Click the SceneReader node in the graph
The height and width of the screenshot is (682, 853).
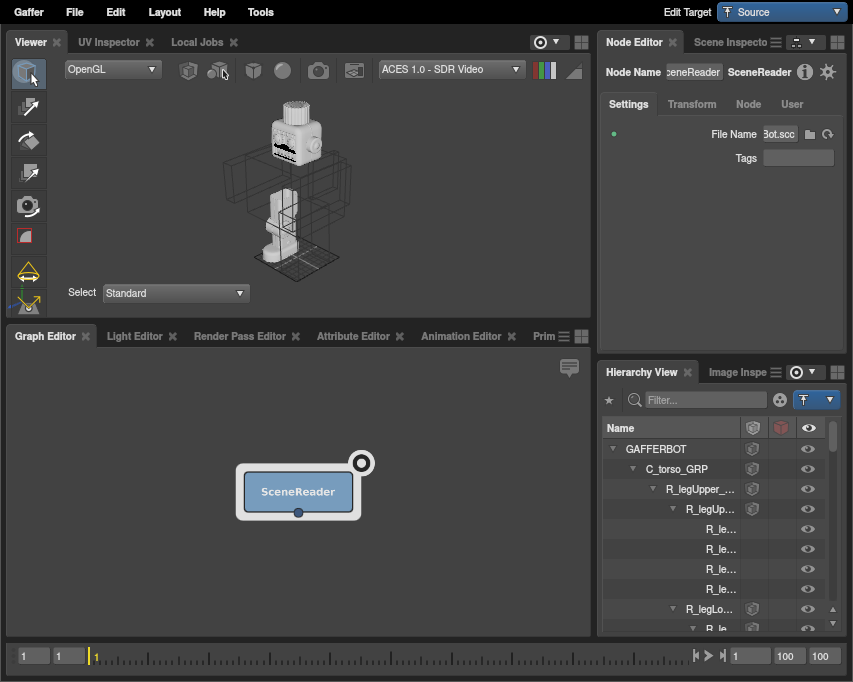click(298, 491)
